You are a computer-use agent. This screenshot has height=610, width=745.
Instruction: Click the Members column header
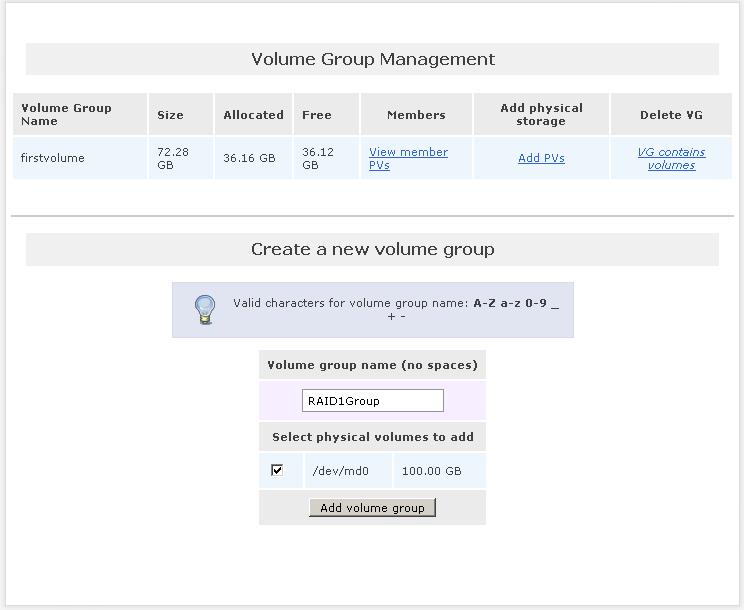pos(416,115)
